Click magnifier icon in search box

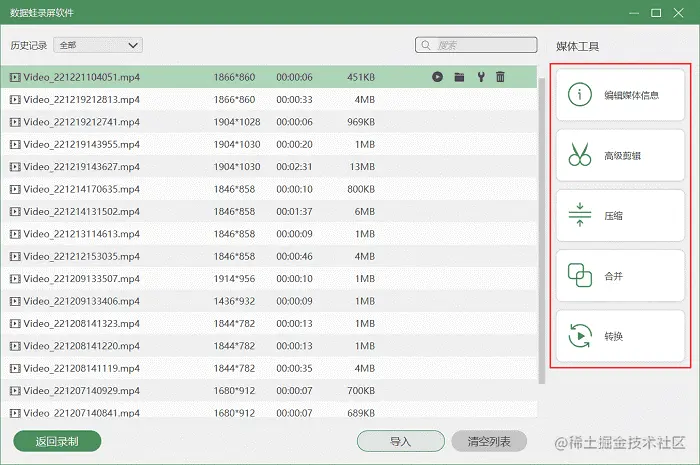(x=426, y=45)
